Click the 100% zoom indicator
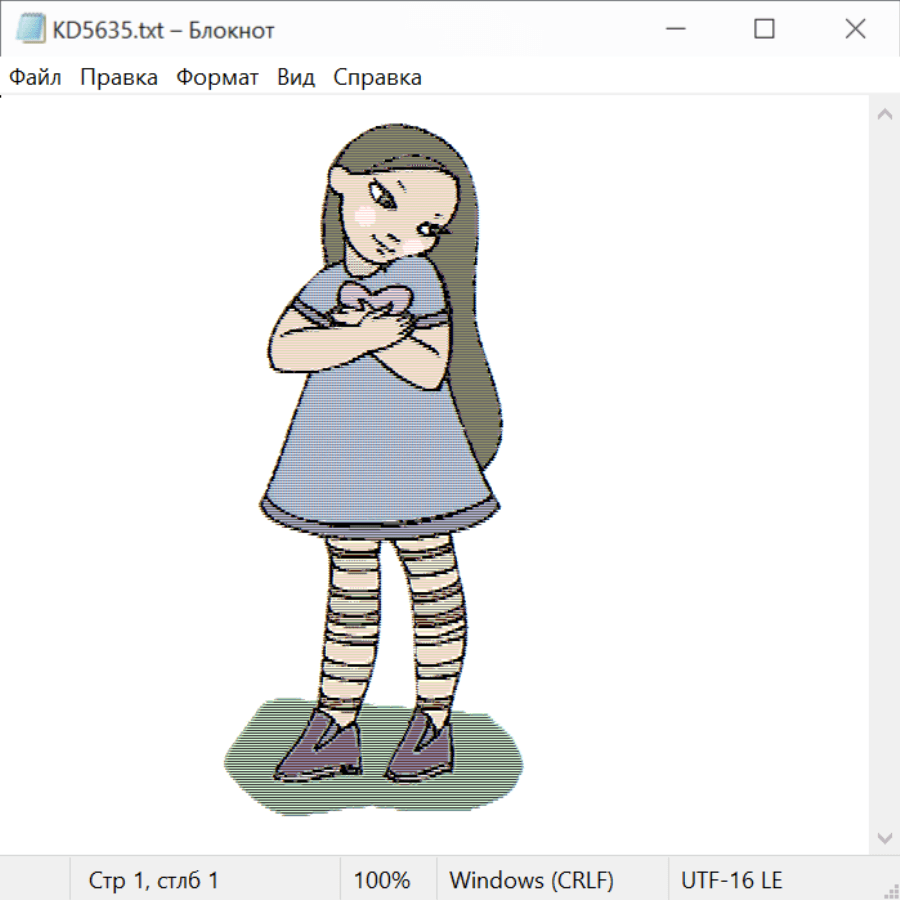Screen dimensions: 900x900 coord(382,880)
